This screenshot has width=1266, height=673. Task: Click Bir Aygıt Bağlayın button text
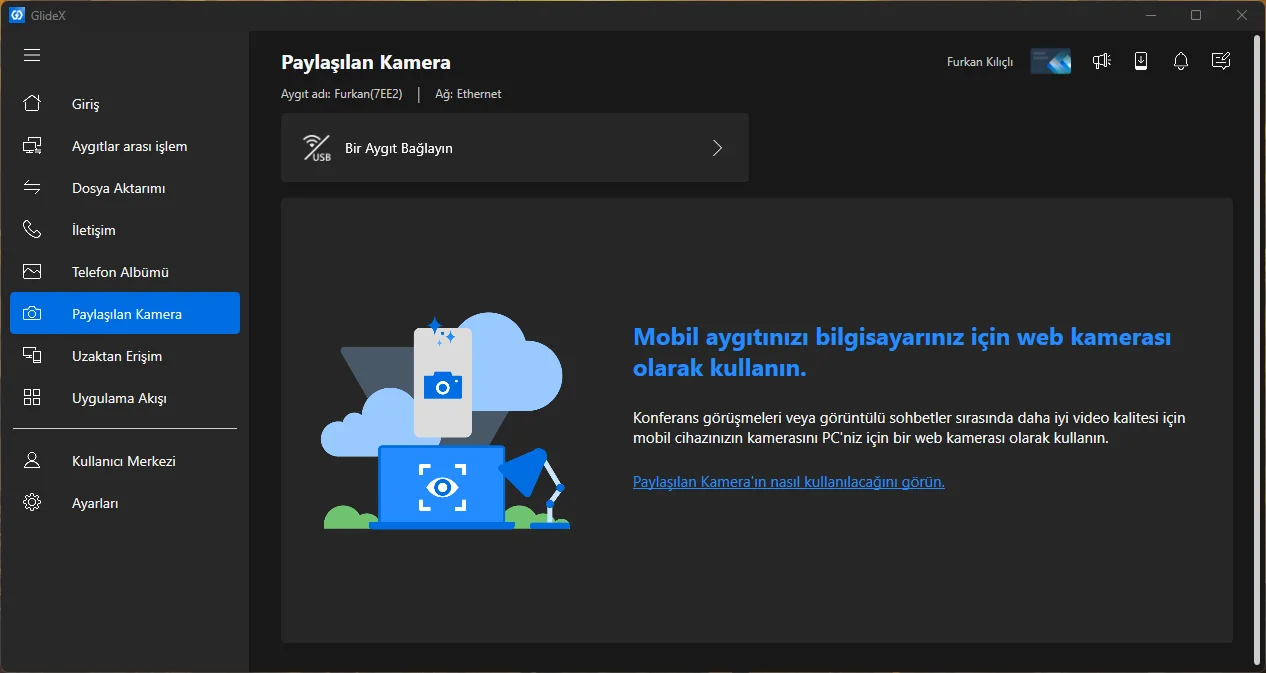399,148
